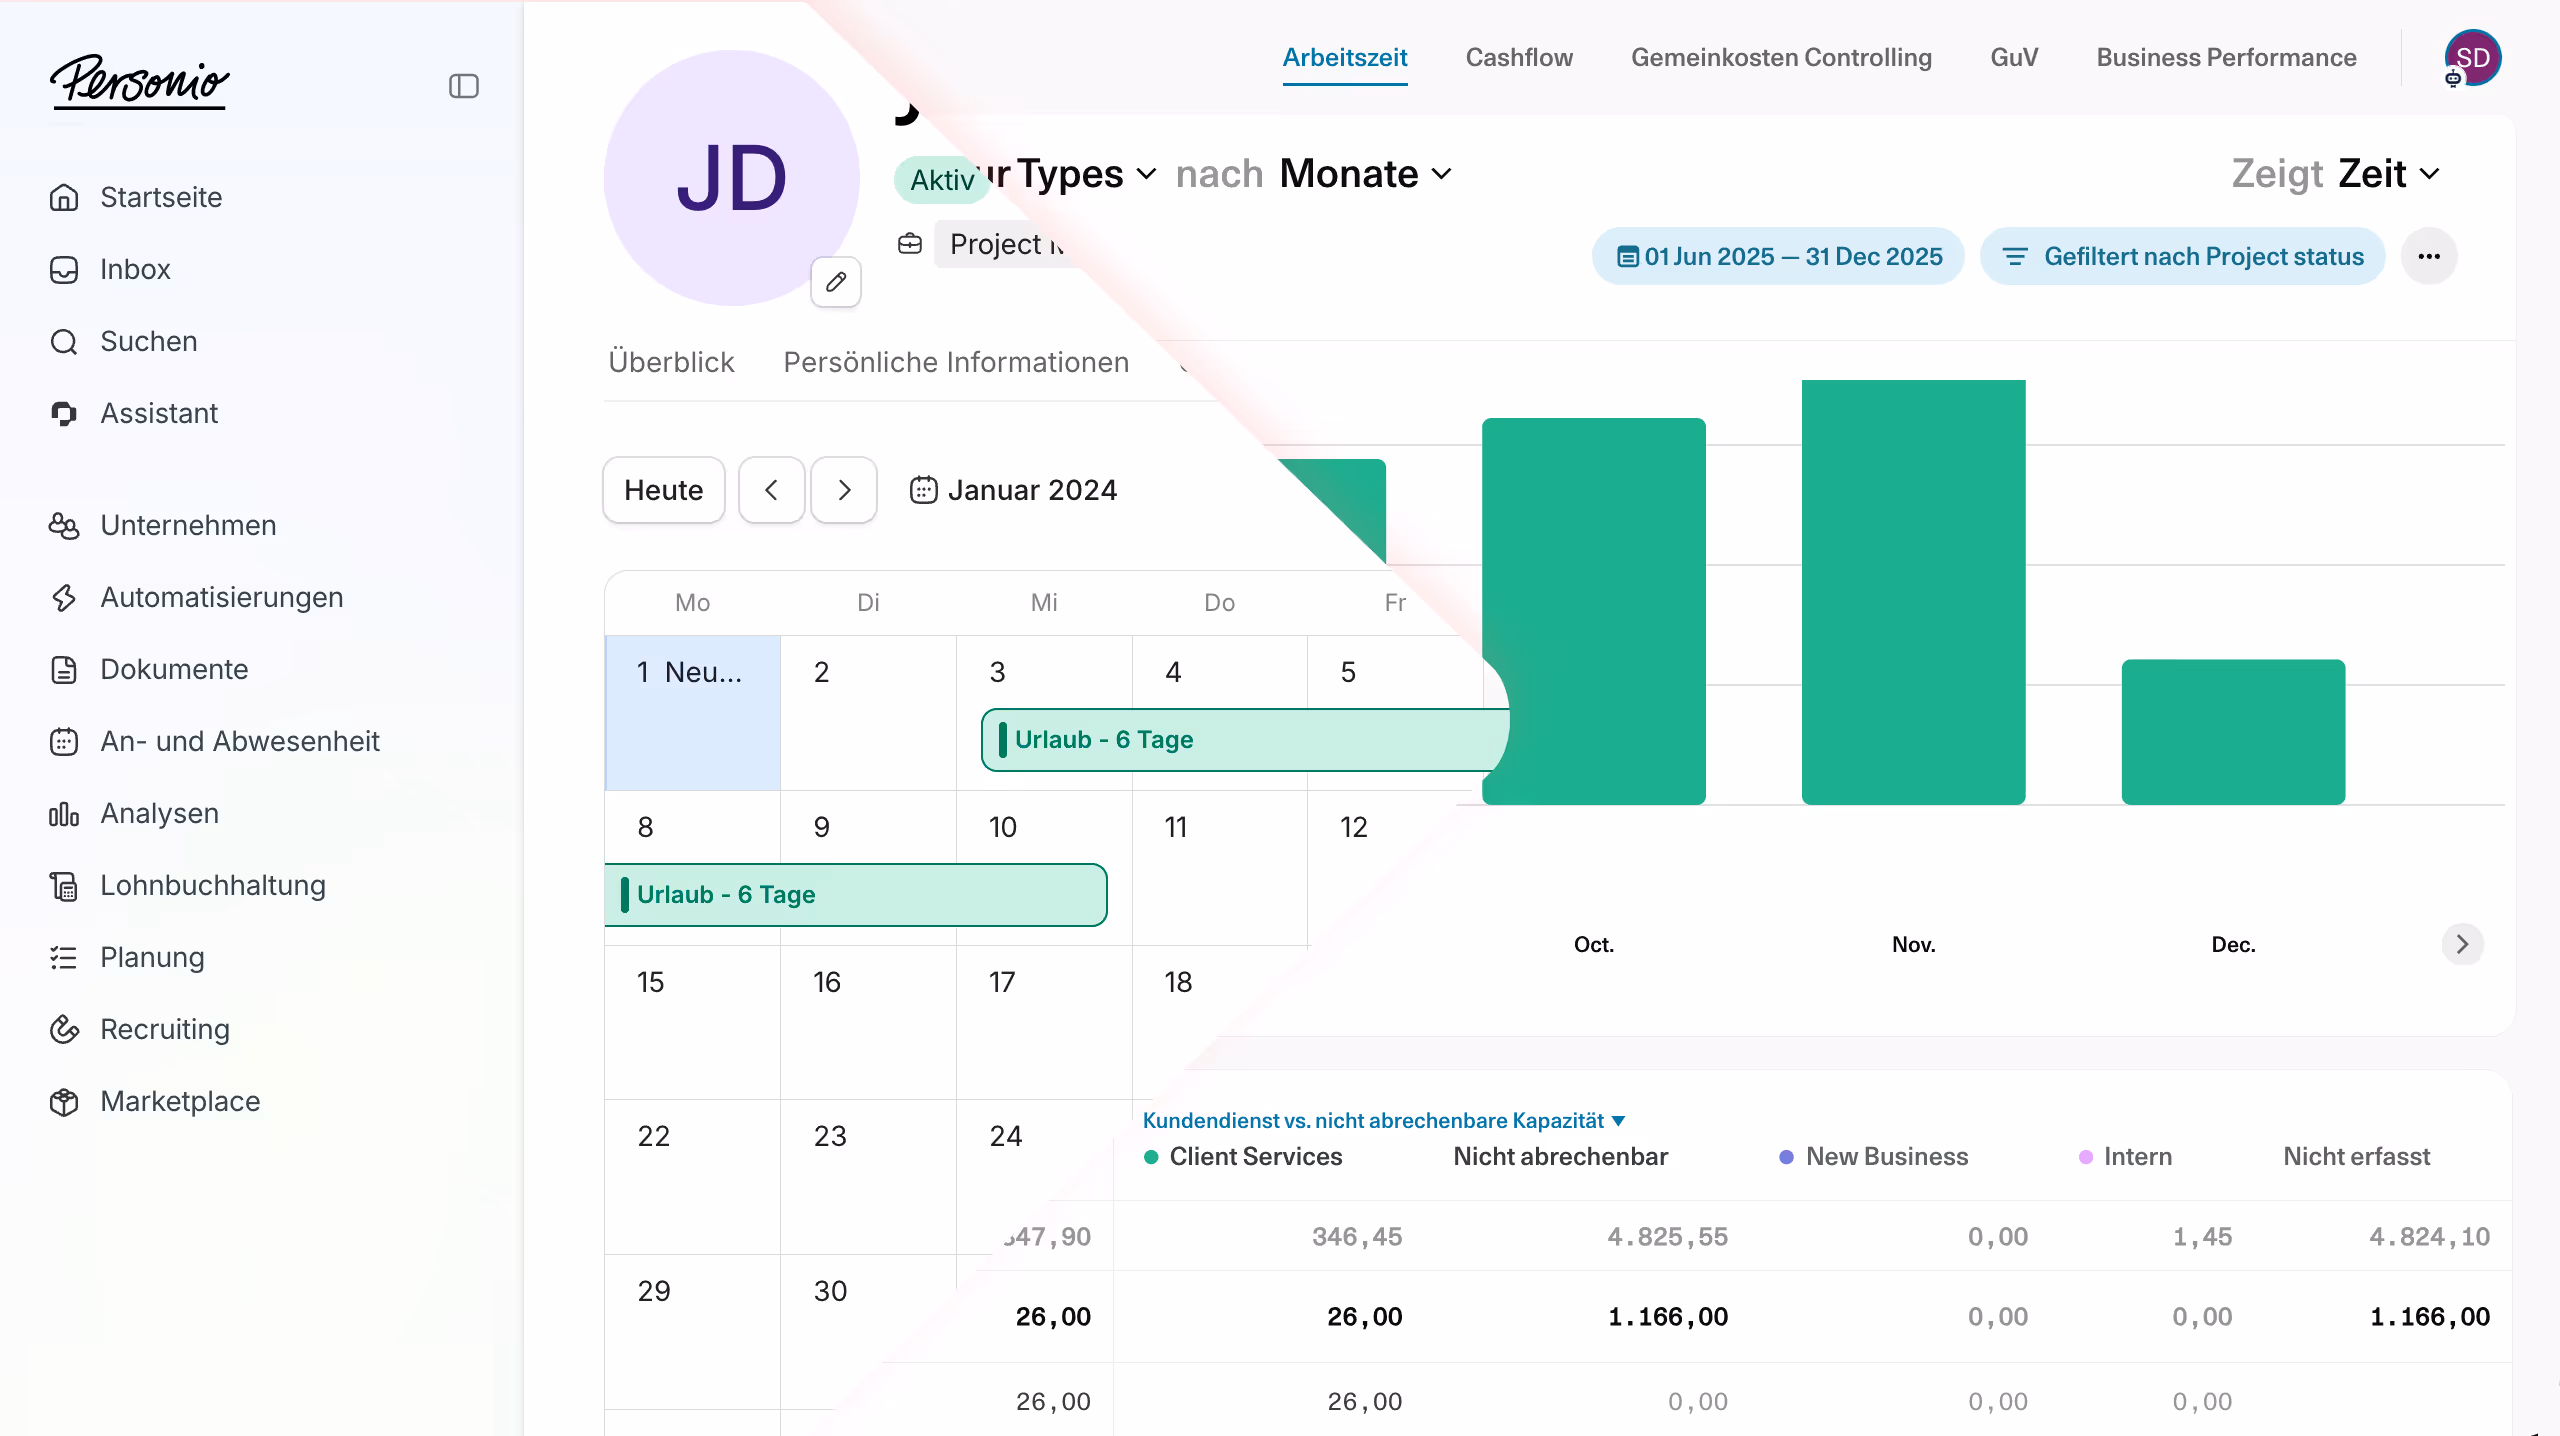Image resolution: width=2560 pixels, height=1436 pixels.
Task: Toggle the Intern legend entry
Action: [2138, 1157]
